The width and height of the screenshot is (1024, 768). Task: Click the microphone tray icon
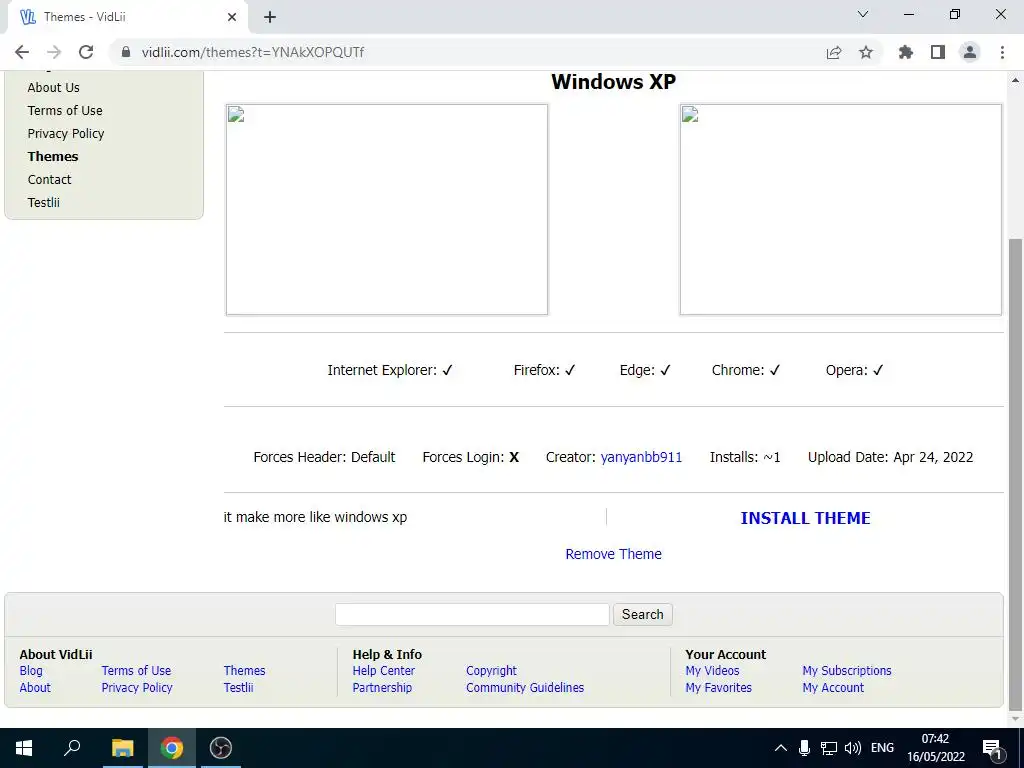click(x=805, y=748)
